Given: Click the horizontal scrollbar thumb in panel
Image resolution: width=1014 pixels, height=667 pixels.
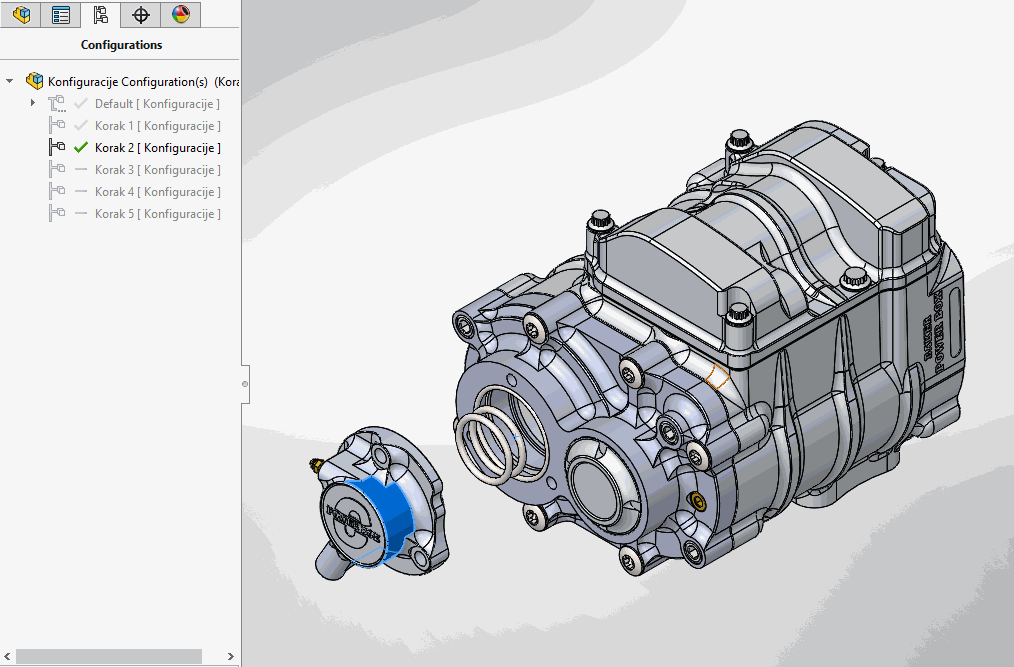Looking at the screenshot, I should click(108, 656).
